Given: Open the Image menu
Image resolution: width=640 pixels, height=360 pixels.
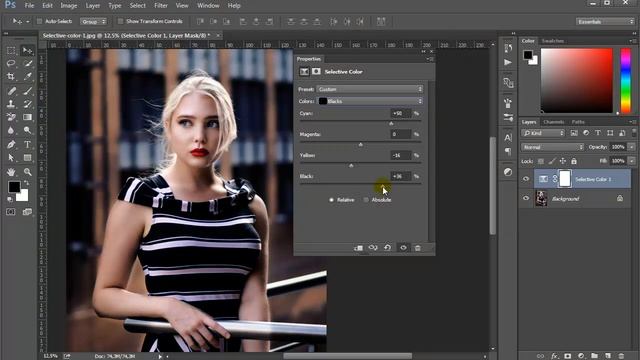Looking at the screenshot, I should point(69,6).
